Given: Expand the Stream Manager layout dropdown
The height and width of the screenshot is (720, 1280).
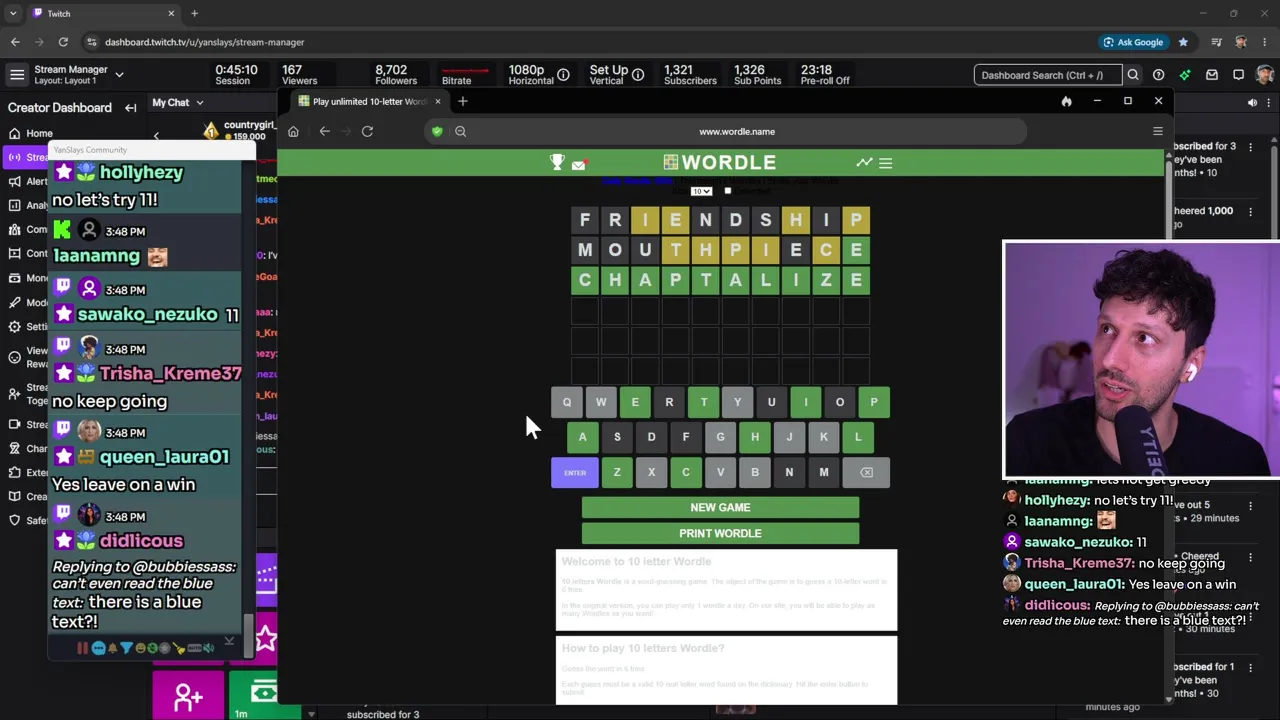Looking at the screenshot, I should [119, 74].
